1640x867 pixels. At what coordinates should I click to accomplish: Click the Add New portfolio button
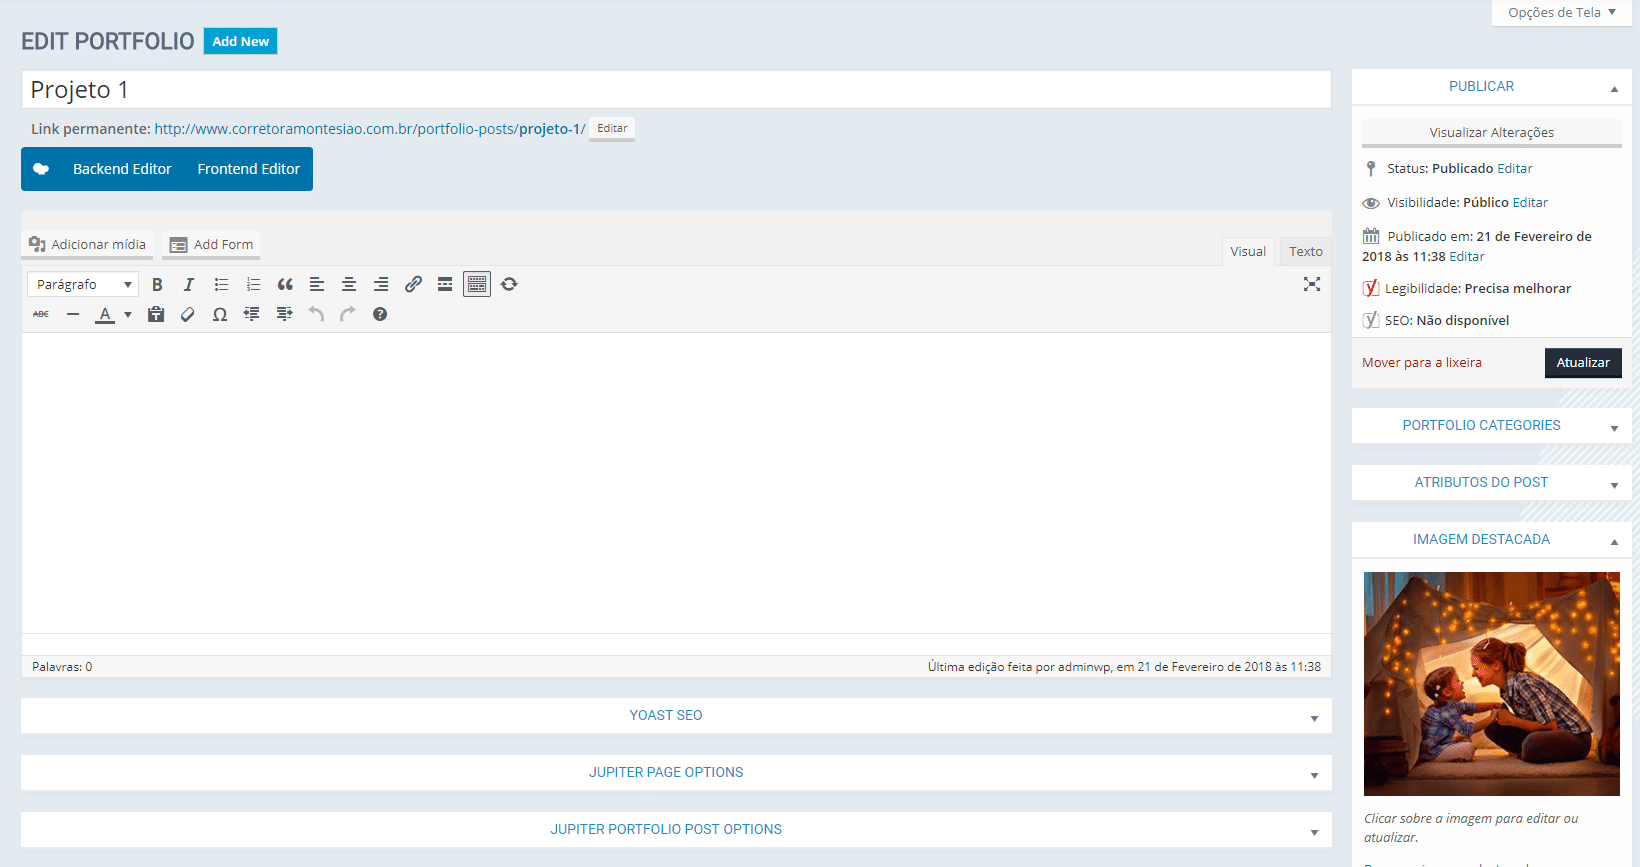(x=241, y=41)
